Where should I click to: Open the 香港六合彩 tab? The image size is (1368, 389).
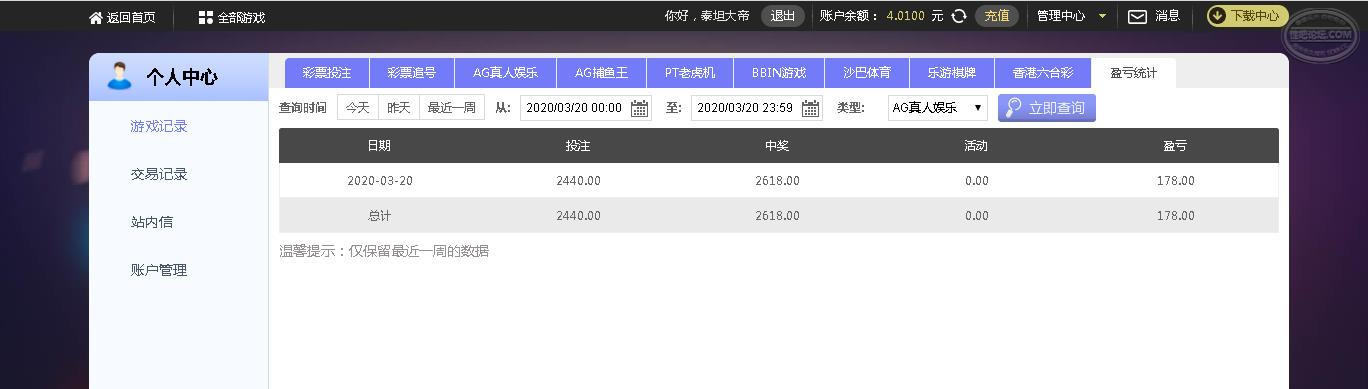[1043, 73]
